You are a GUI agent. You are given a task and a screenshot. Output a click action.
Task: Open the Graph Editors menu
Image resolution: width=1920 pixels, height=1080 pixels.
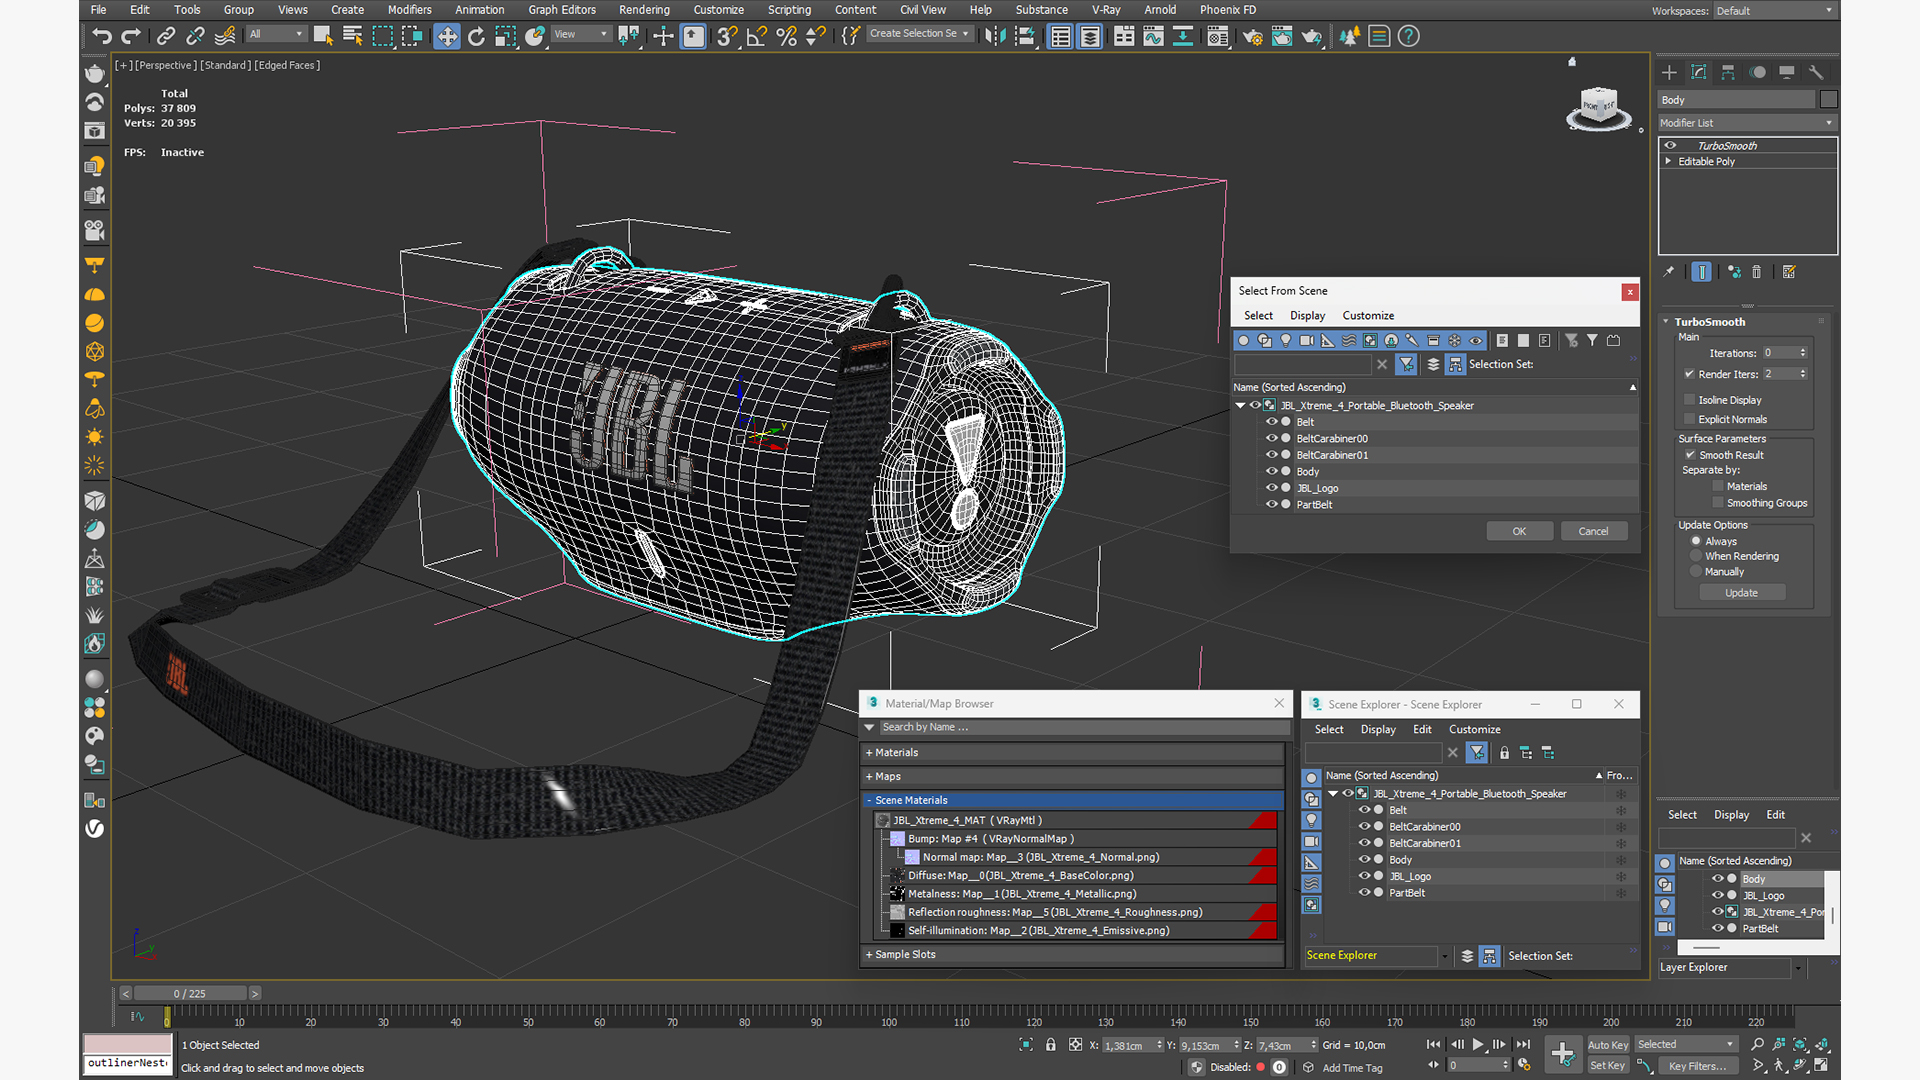click(x=562, y=10)
